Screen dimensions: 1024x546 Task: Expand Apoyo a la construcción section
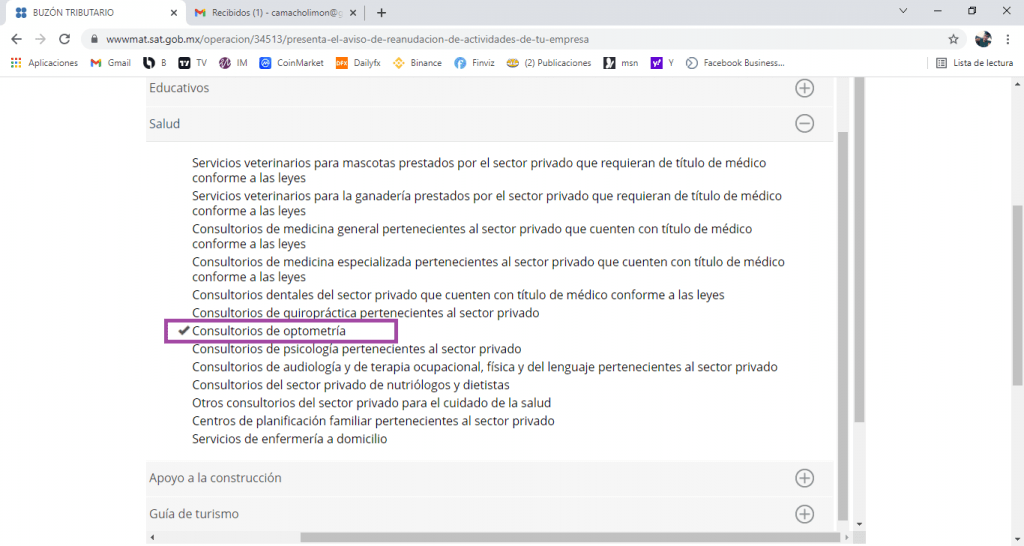[805, 478]
